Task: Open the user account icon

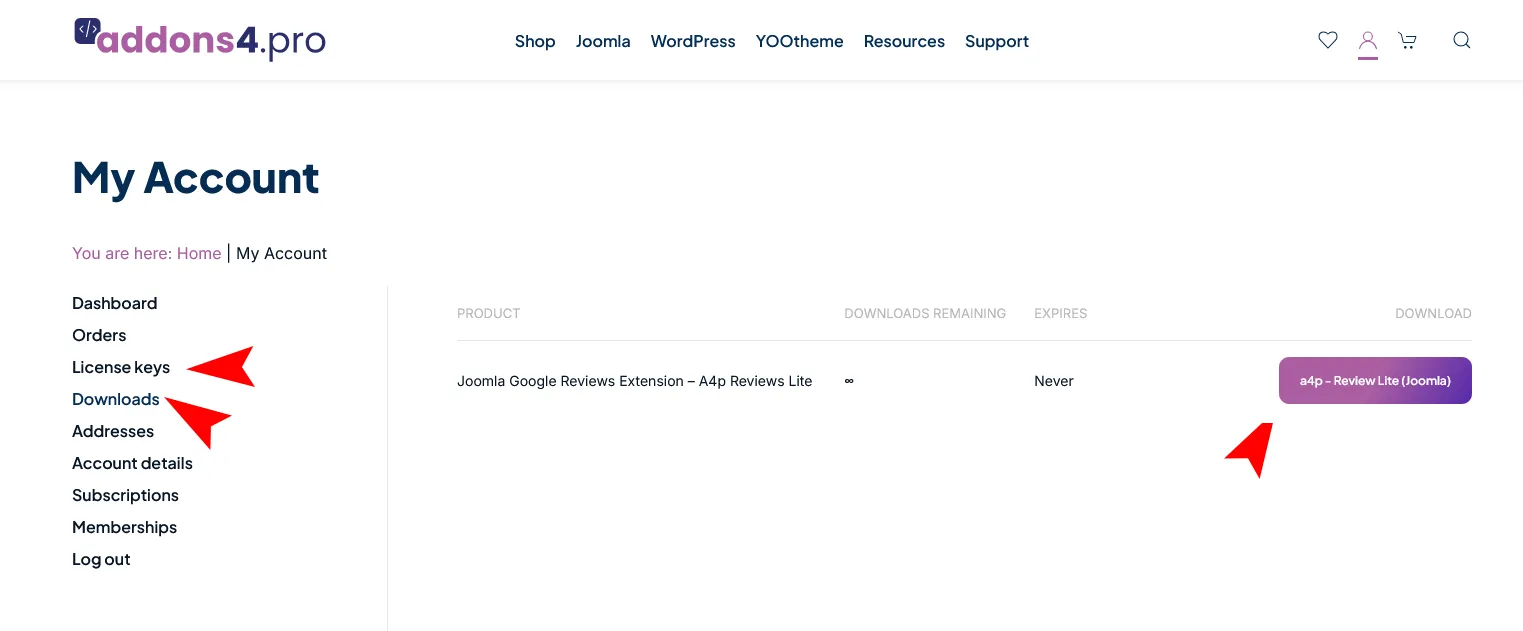Action: [1368, 41]
